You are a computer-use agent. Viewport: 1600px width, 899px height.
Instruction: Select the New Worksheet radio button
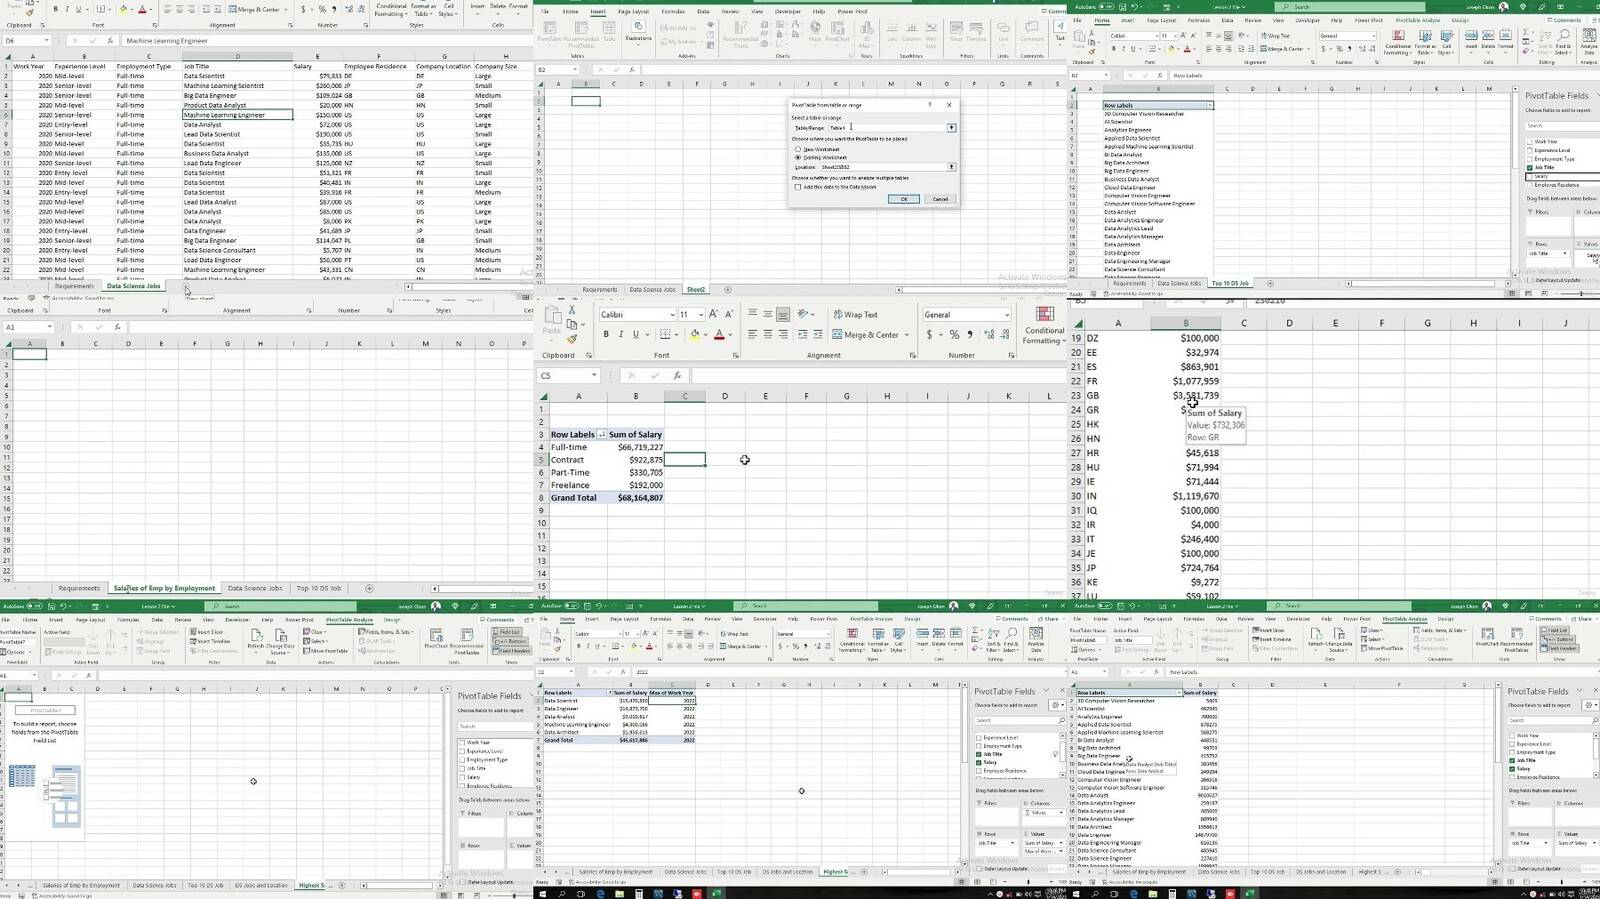[798, 149]
